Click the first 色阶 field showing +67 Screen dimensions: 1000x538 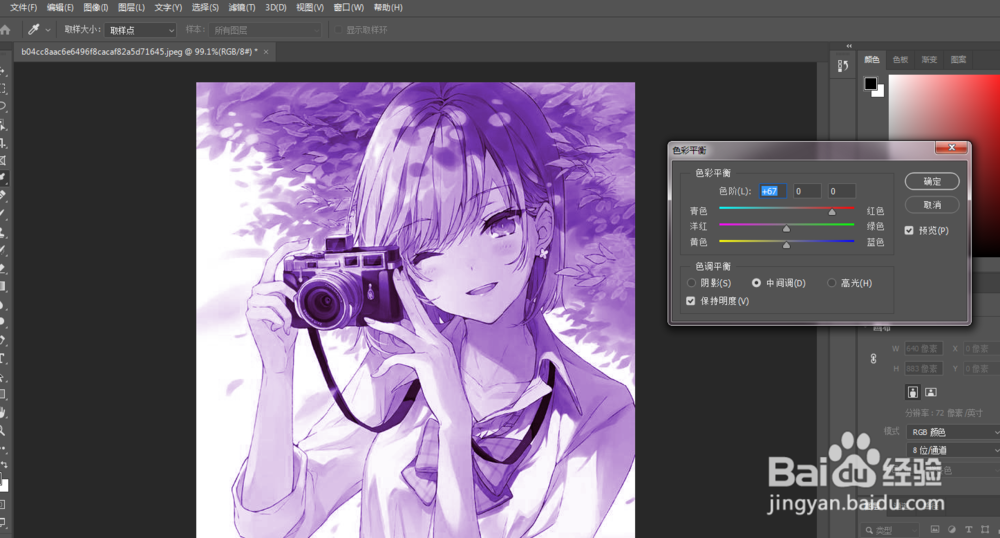(772, 191)
